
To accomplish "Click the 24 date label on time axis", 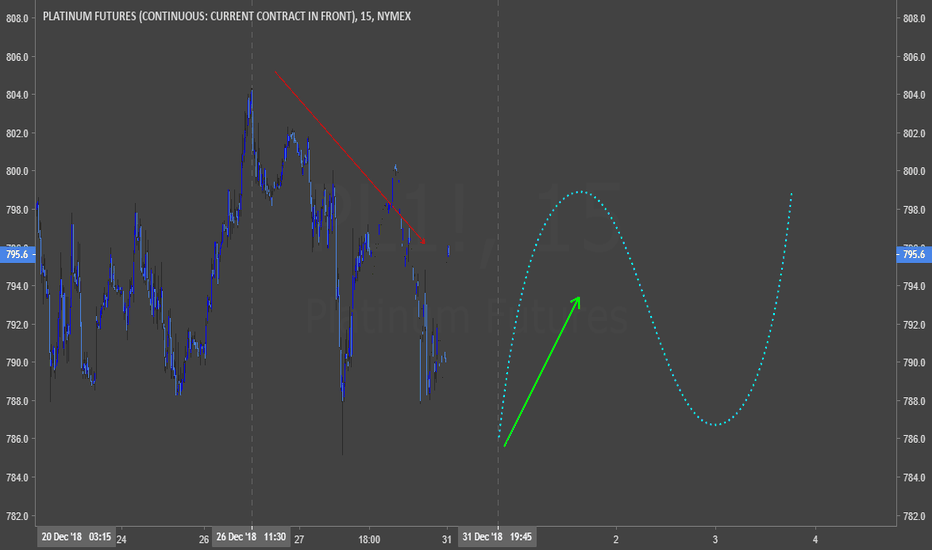I will [121, 539].
